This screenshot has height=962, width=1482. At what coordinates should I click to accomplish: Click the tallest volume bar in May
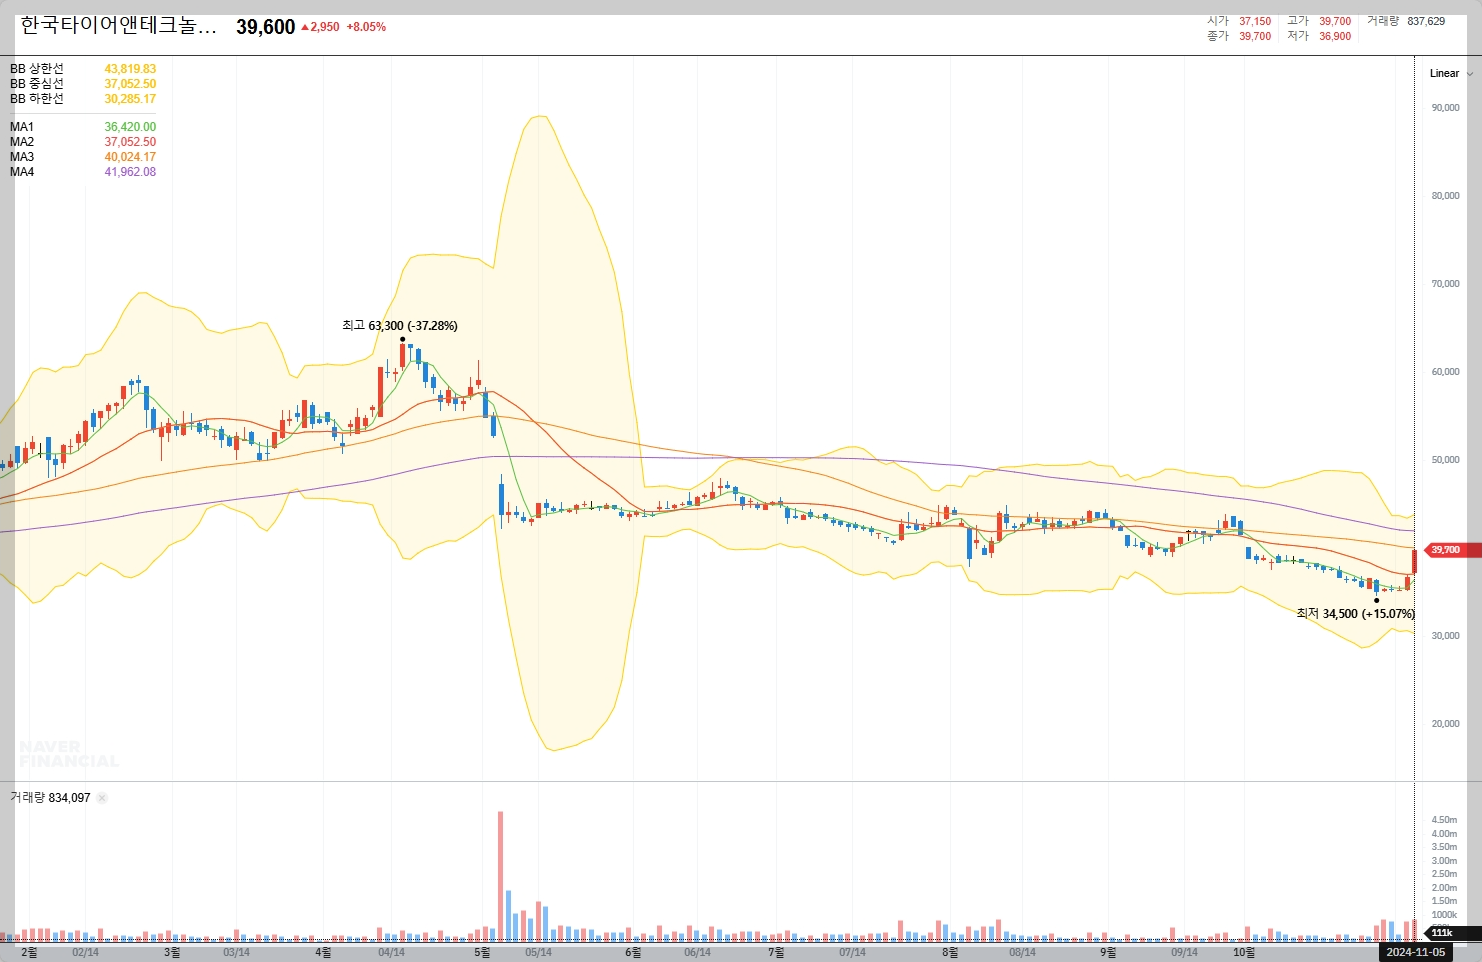[x=500, y=876]
